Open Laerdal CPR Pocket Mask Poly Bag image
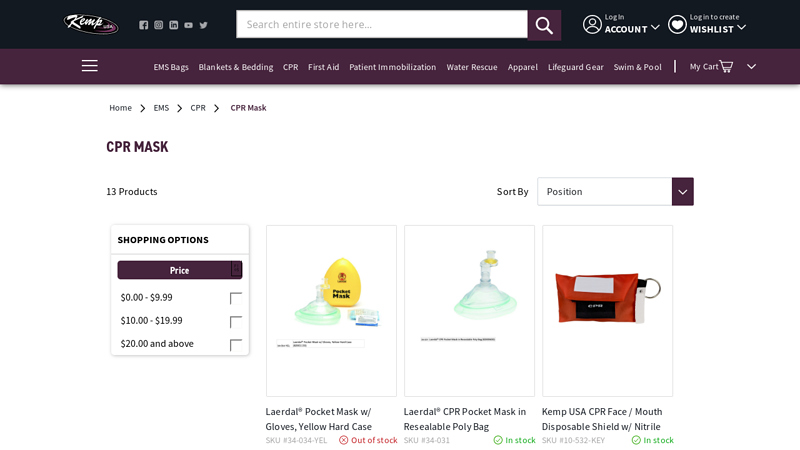Screen dimensions: 800x450 tap(469, 311)
